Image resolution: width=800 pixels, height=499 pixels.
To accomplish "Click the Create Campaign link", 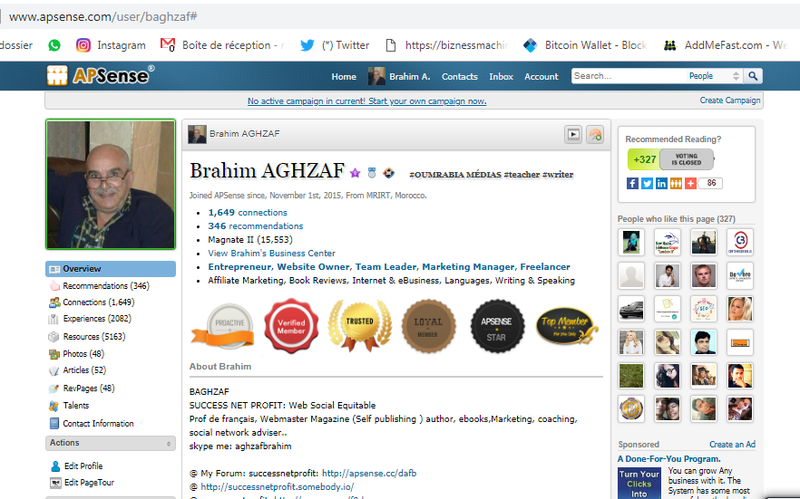I will [x=730, y=101].
